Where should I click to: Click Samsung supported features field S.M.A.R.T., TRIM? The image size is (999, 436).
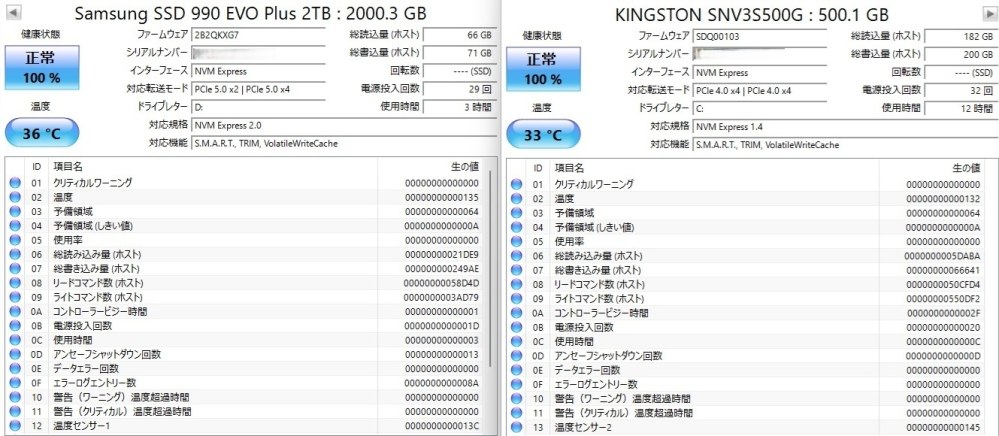click(343, 143)
